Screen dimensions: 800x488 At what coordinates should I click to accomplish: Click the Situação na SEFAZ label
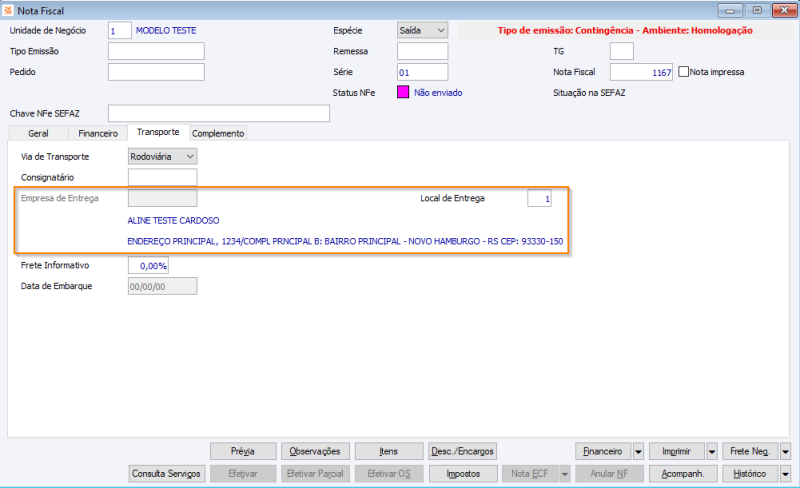tap(589, 93)
